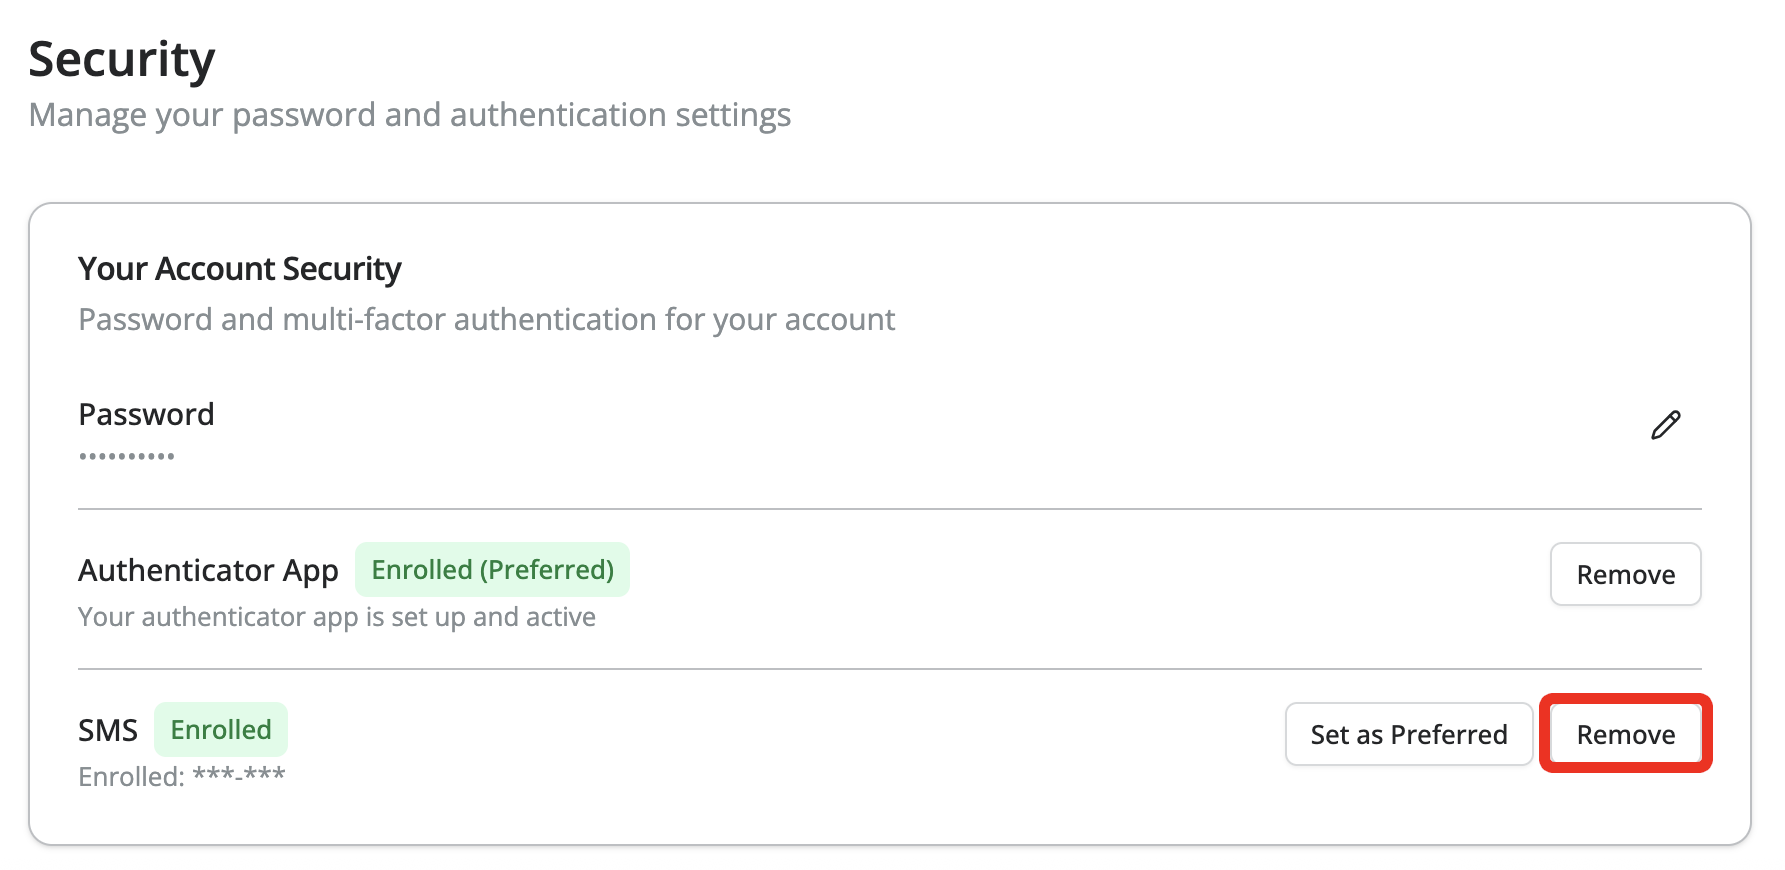Viewport: 1785px width, 870px height.
Task: Click the masked password dots
Action: click(125, 455)
